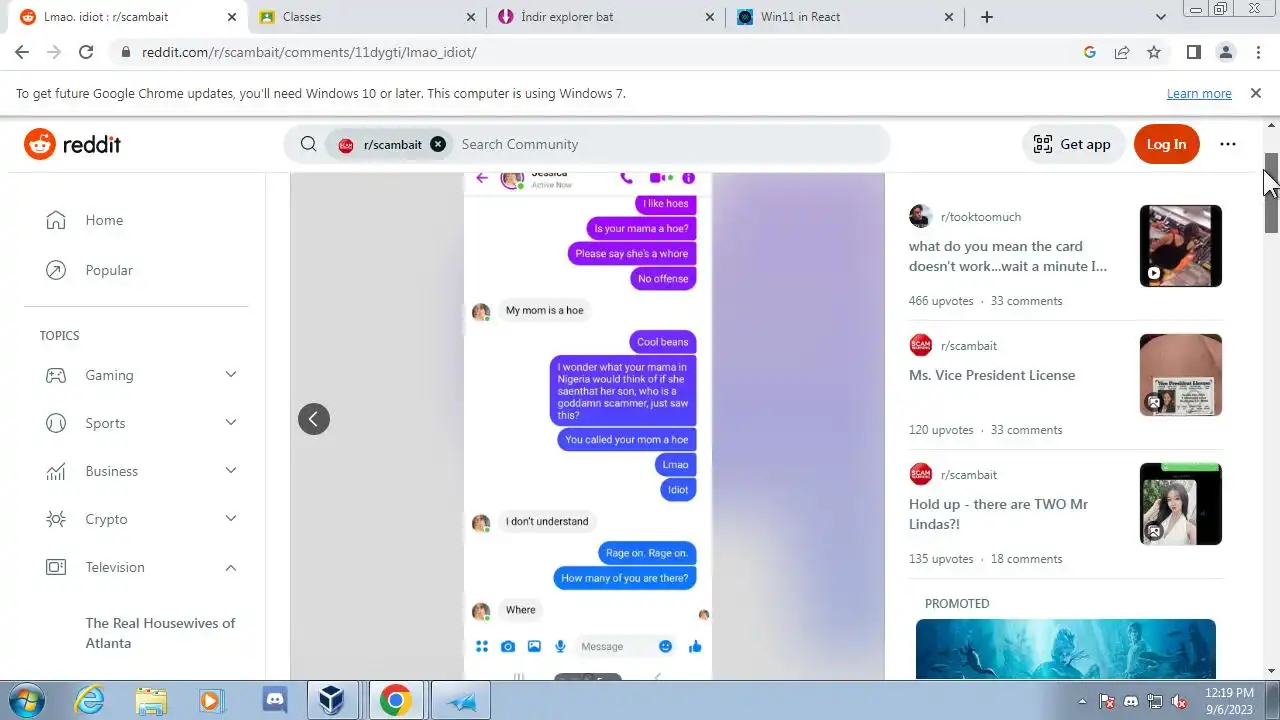Click the search magnifier icon
This screenshot has height=720, width=1280.
[x=309, y=144]
